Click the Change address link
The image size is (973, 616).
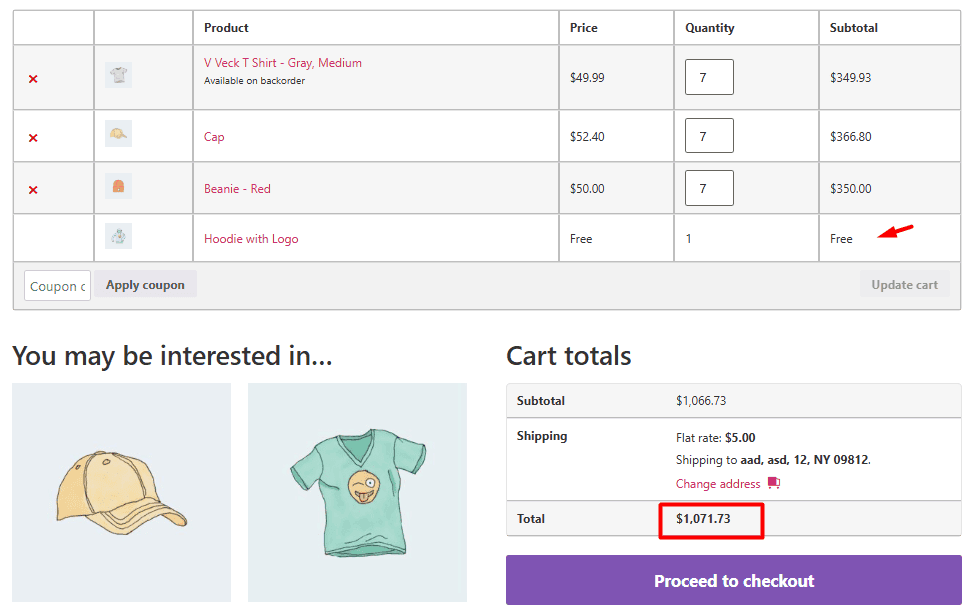[718, 484]
